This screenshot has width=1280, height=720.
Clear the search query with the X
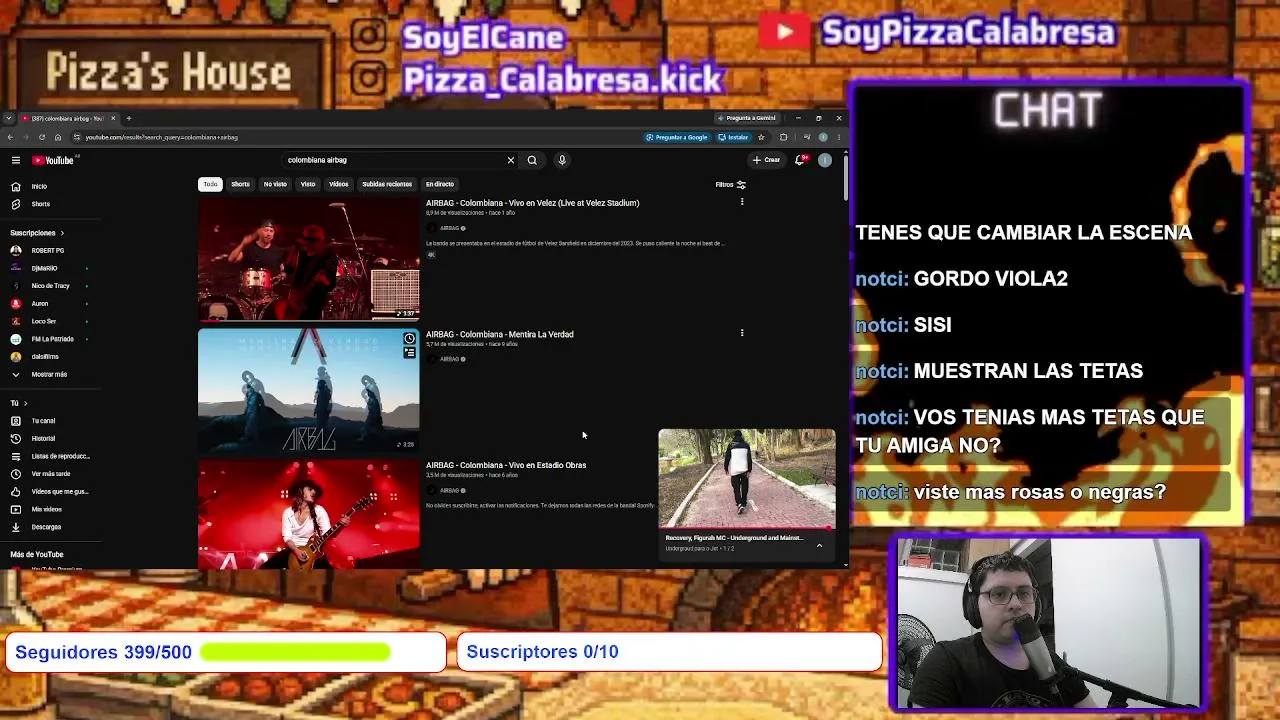click(511, 160)
